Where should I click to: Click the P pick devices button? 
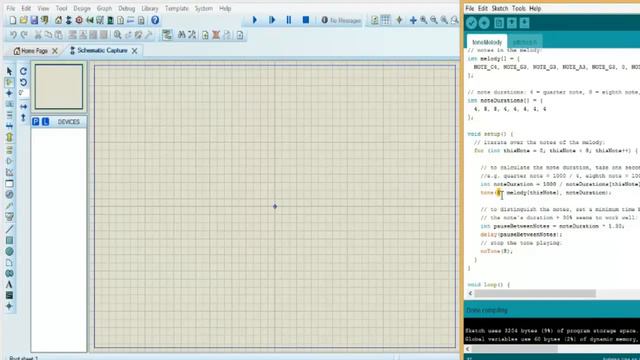[36, 122]
